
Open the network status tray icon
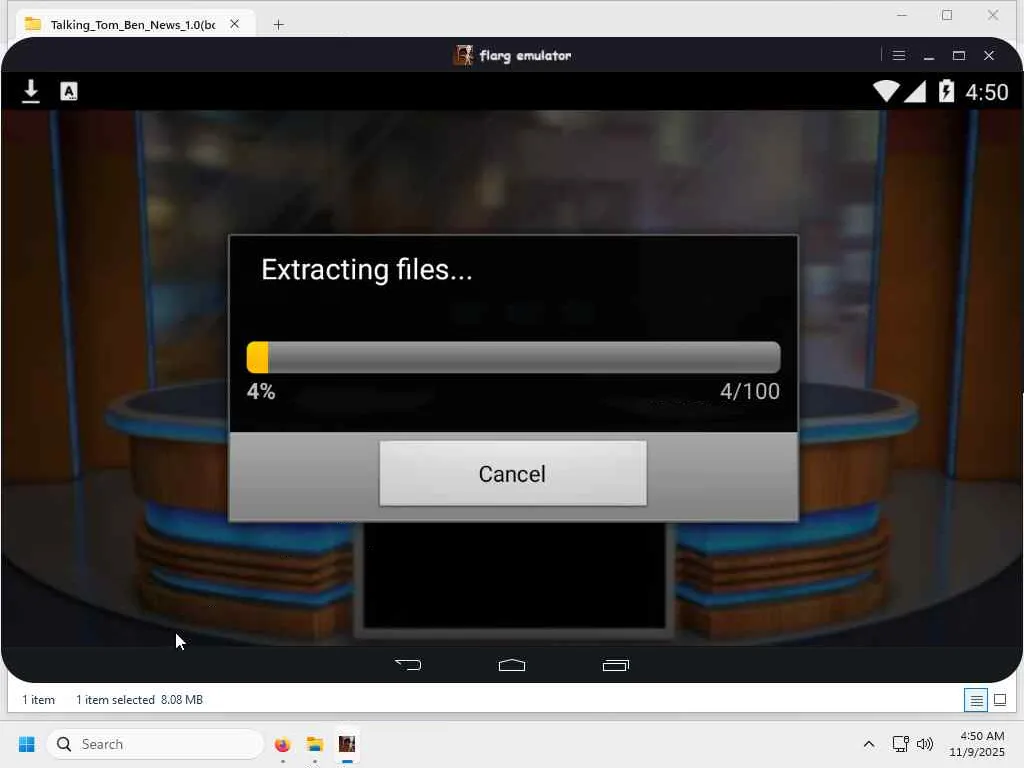coord(901,744)
